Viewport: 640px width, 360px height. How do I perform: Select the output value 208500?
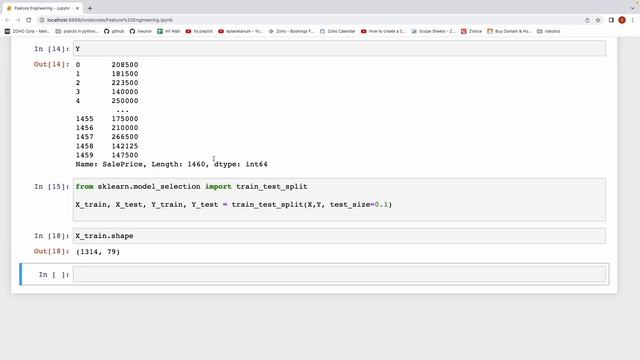(x=125, y=64)
